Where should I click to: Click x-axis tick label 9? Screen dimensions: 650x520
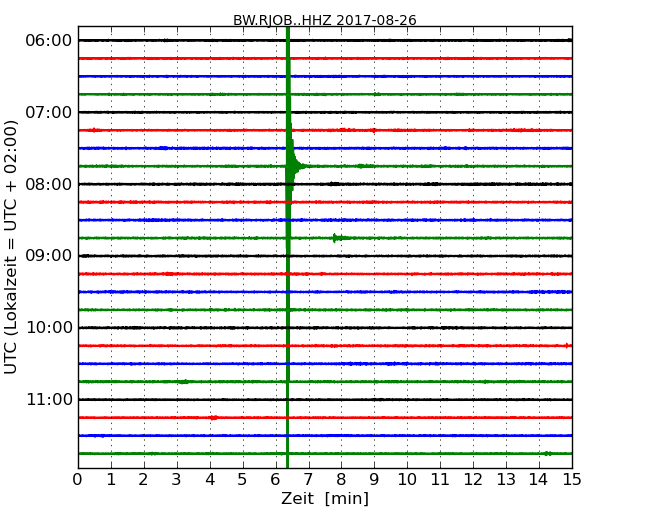click(x=374, y=480)
